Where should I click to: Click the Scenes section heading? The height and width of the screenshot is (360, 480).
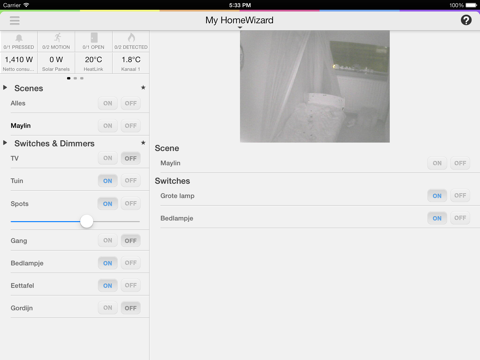point(29,88)
